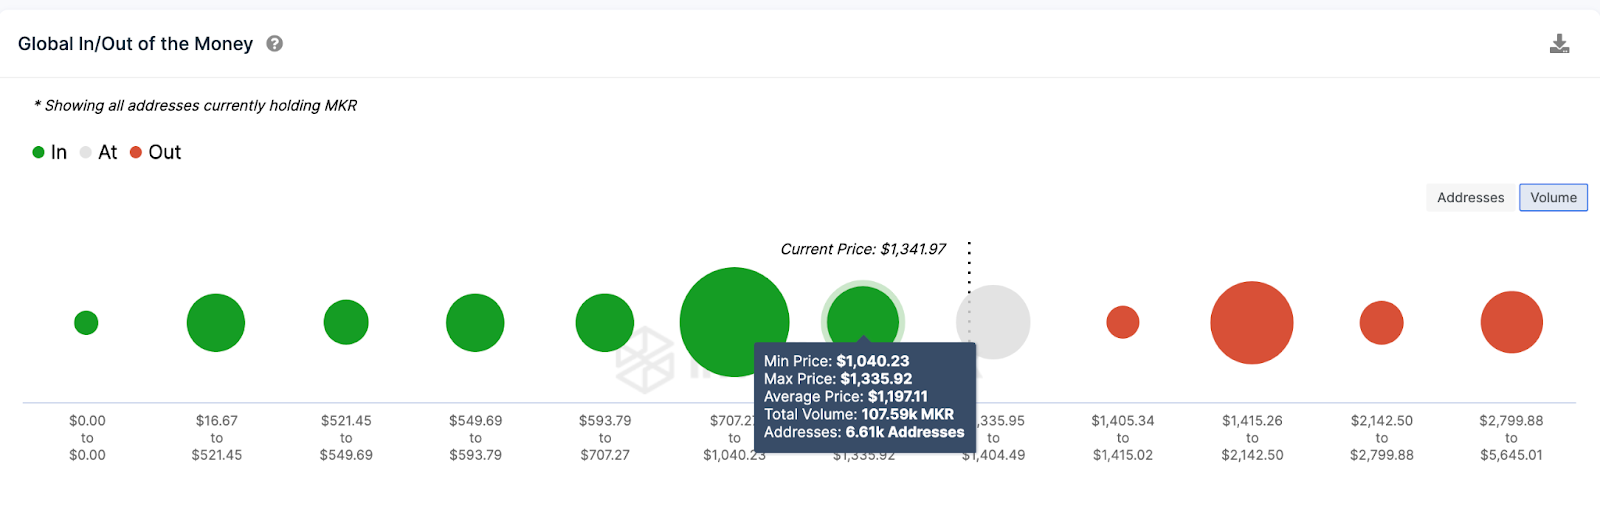Click the large red $1,415.26 to $2,142.50 bubble

coord(1252,323)
